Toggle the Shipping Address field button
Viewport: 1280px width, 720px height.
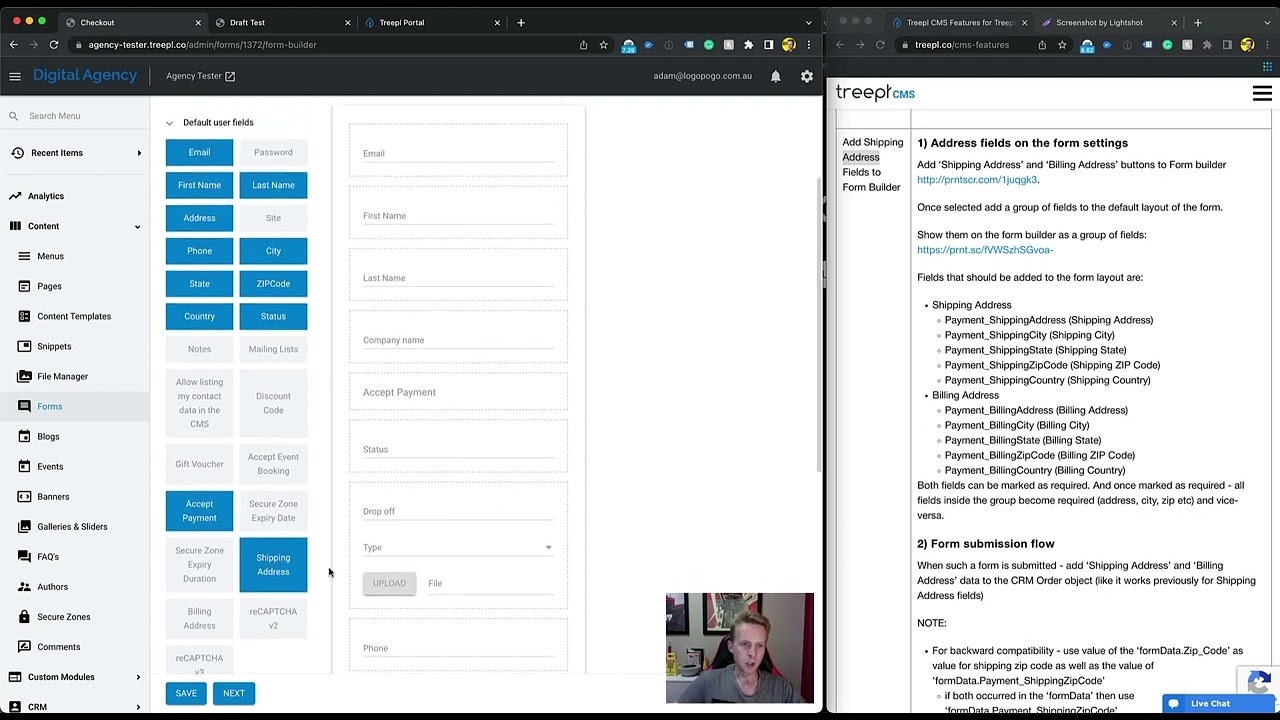click(273, 565)
